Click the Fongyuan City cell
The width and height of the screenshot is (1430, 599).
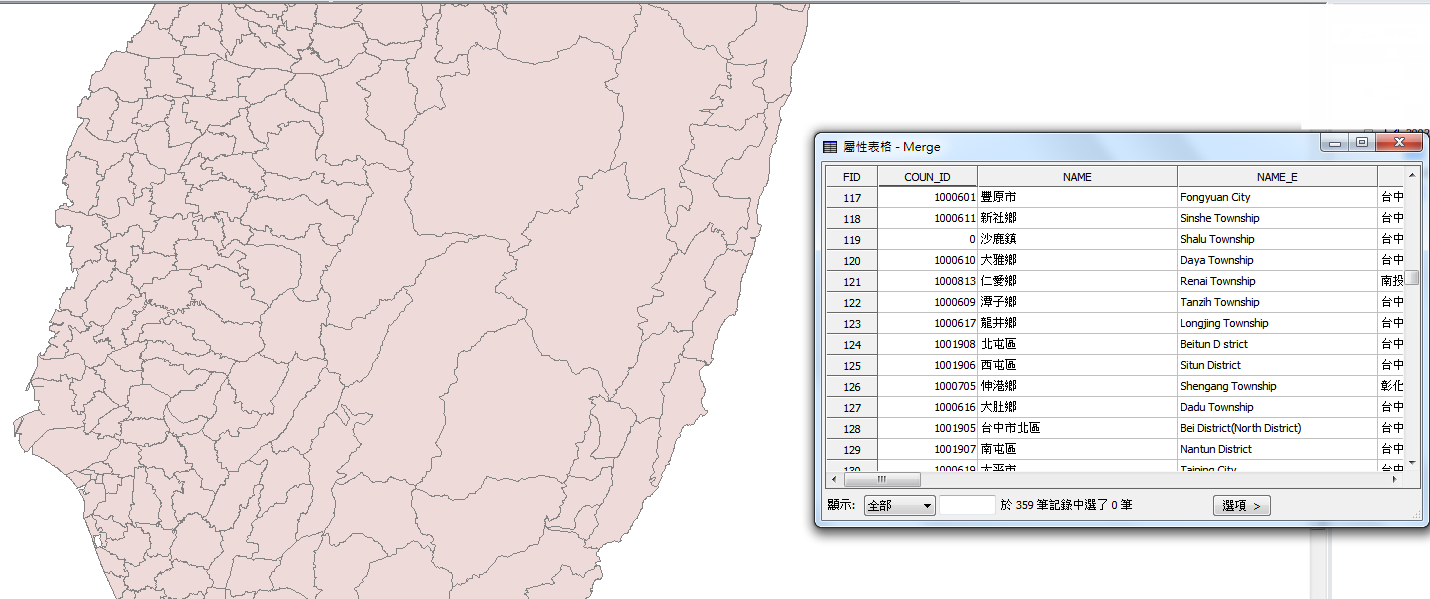pyautogui.click(x=1276, y=198)
